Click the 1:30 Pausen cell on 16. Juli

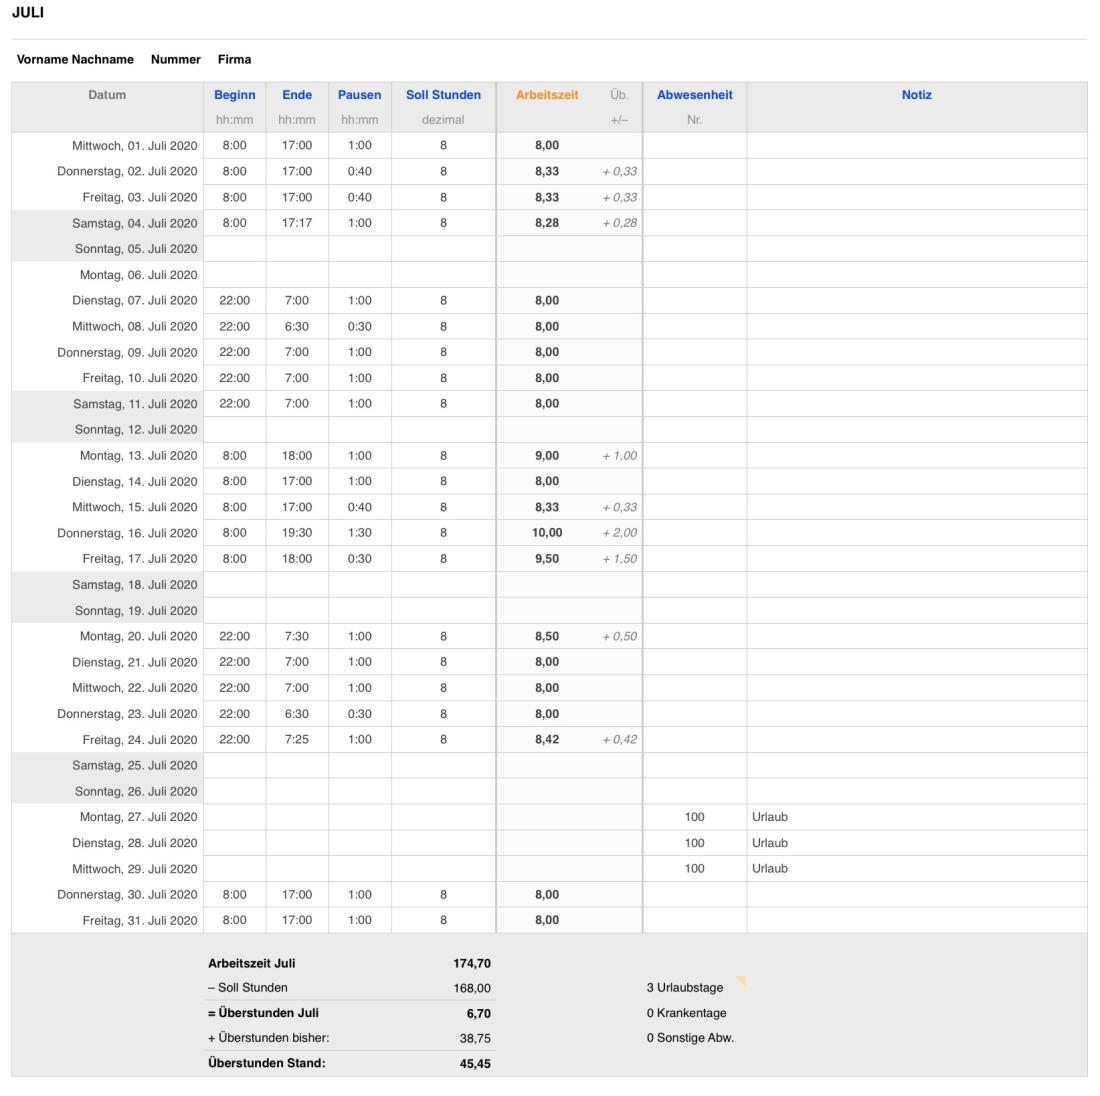[x=359, y=533]
